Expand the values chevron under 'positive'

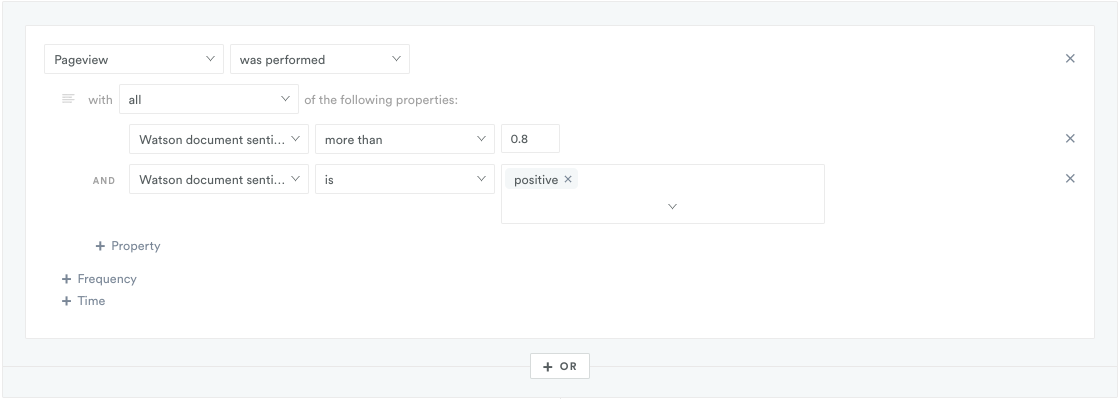click(672, 206)
